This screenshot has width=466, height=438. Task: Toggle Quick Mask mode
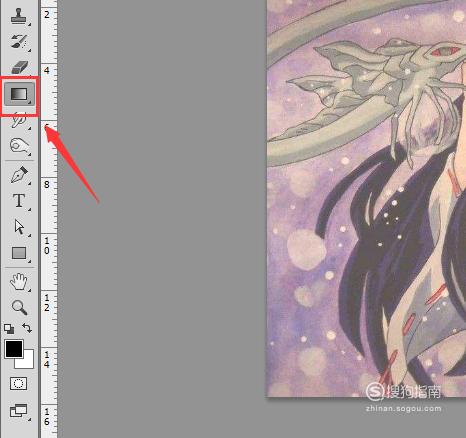click(19, 384)
